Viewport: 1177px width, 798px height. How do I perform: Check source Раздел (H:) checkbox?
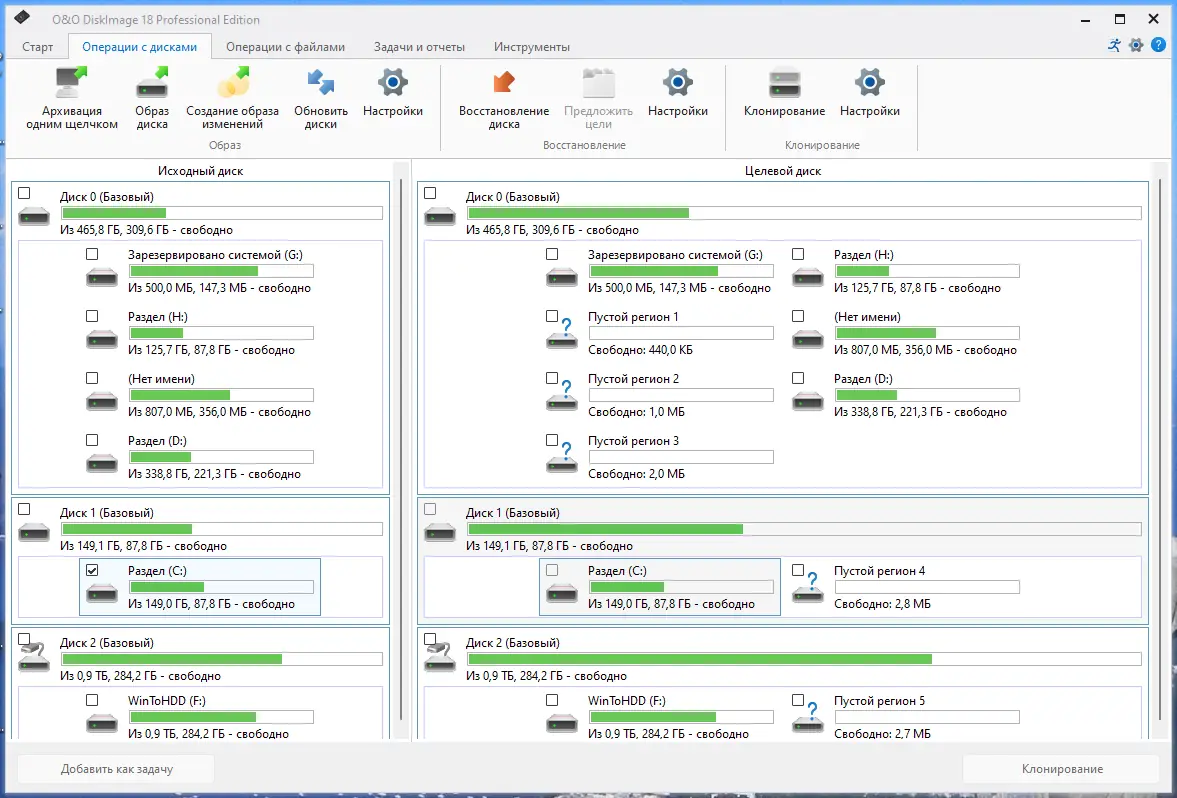(x=92, y=316)
